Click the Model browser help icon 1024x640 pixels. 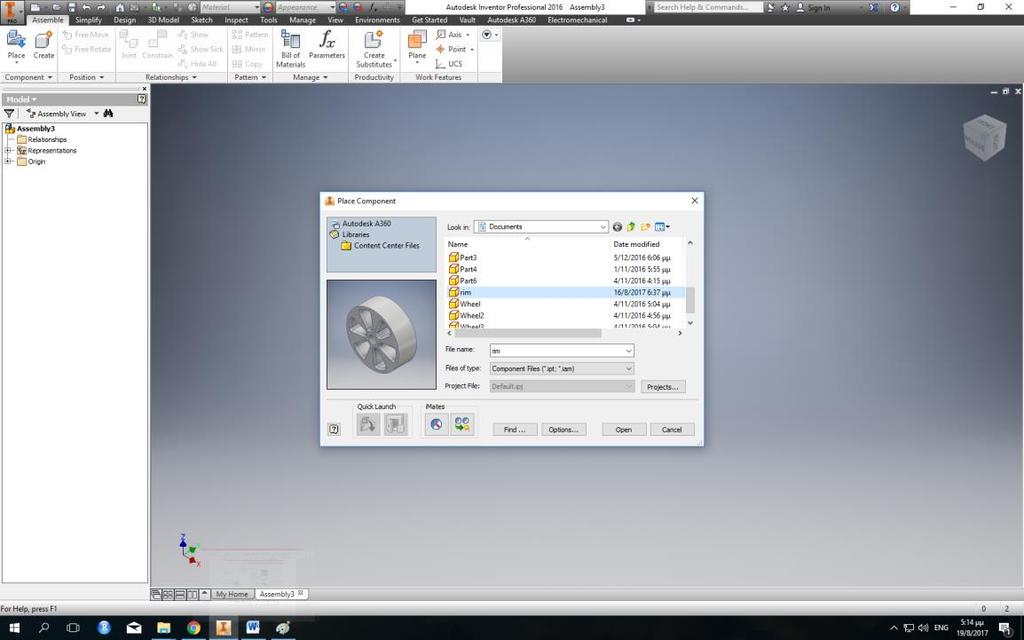click(x=142, y=99)
